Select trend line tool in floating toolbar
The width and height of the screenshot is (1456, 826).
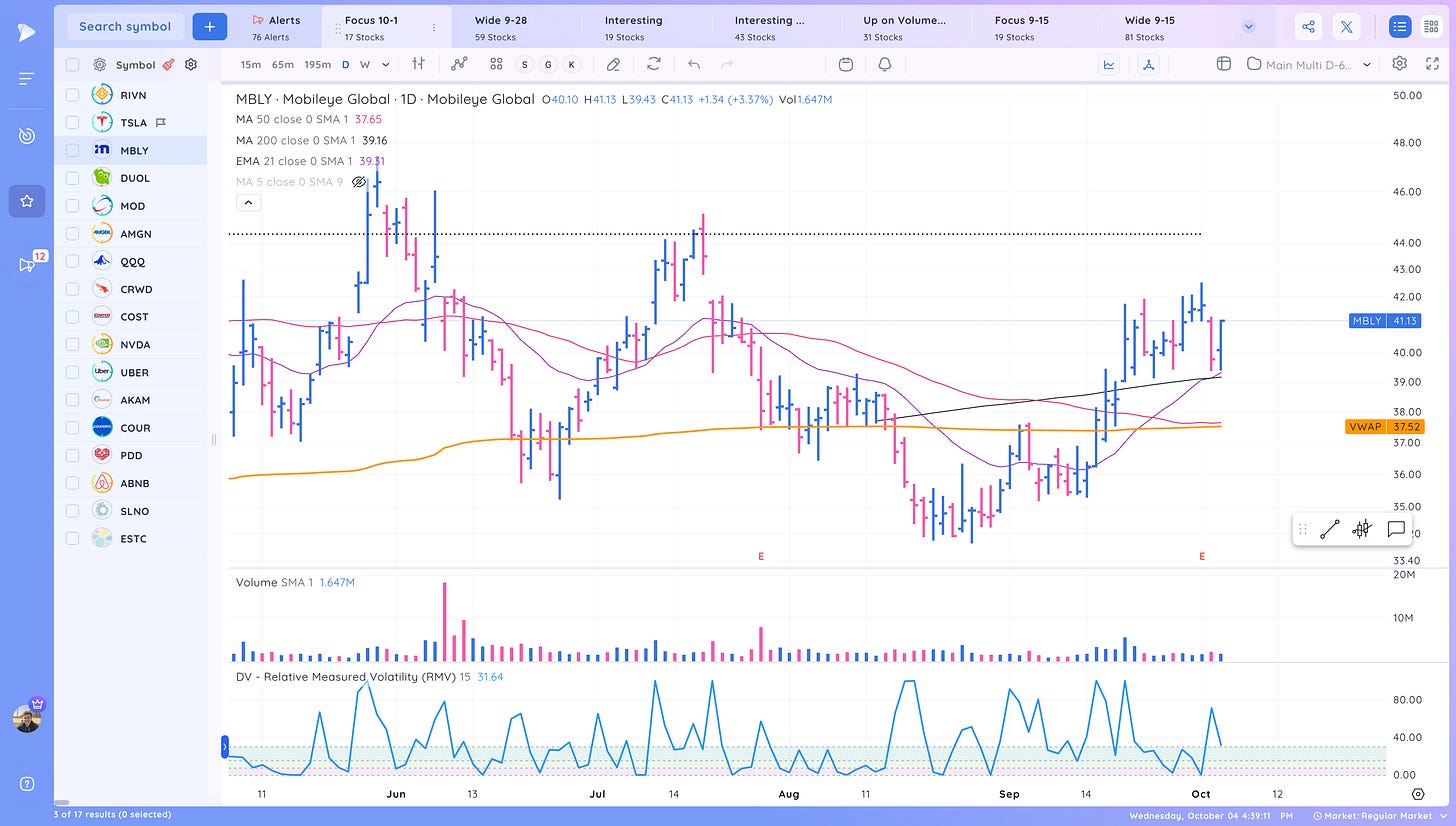pos(1329,530)
